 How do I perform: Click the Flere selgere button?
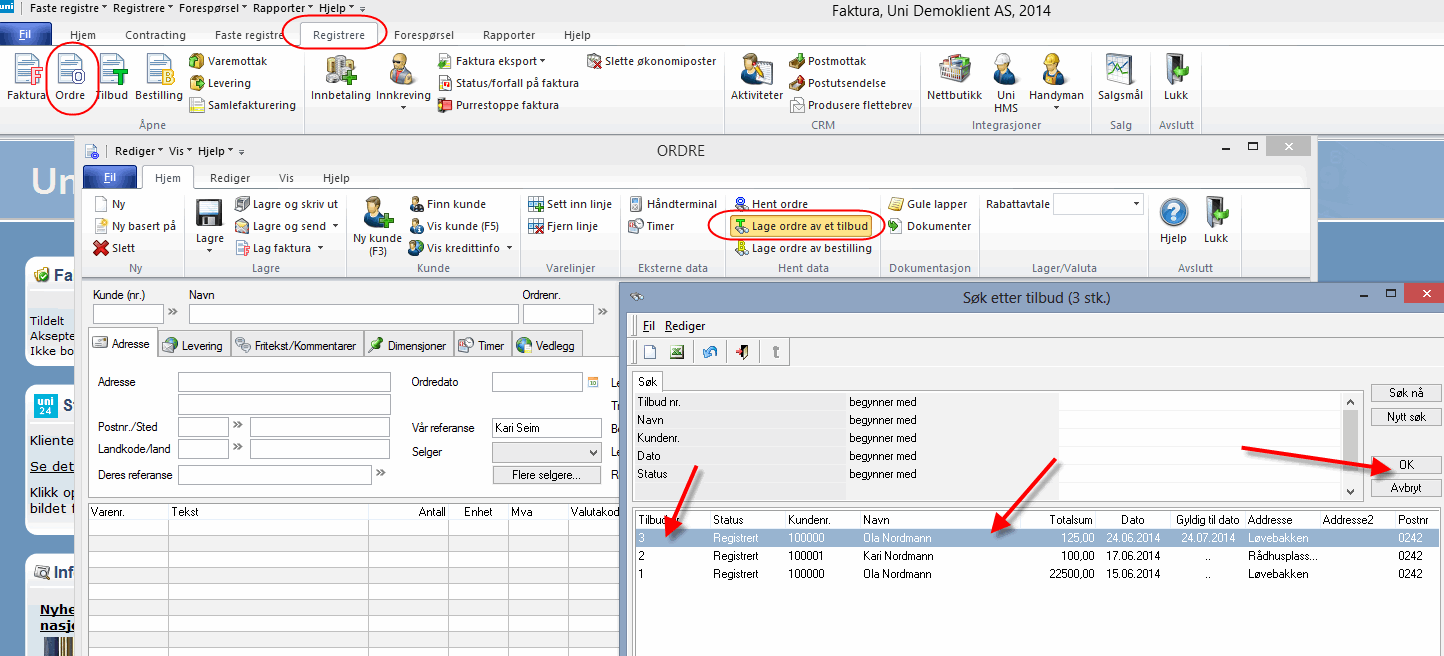coord(546,475)
